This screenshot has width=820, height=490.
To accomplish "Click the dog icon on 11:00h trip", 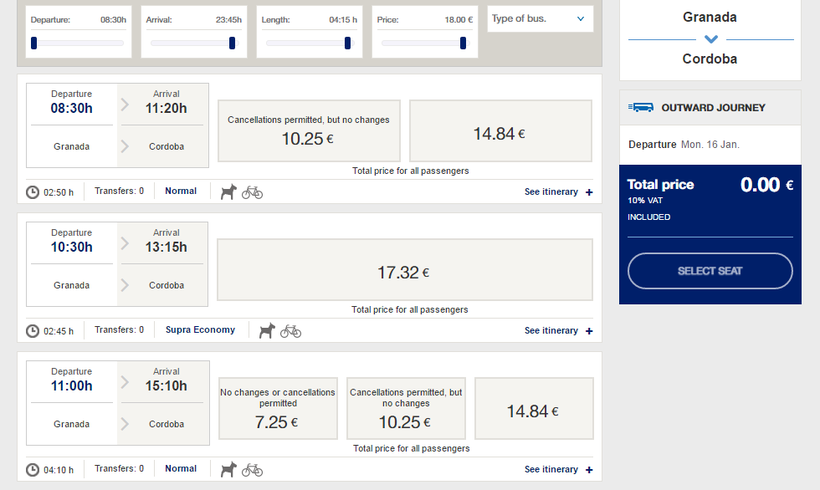I will [229, 469].
